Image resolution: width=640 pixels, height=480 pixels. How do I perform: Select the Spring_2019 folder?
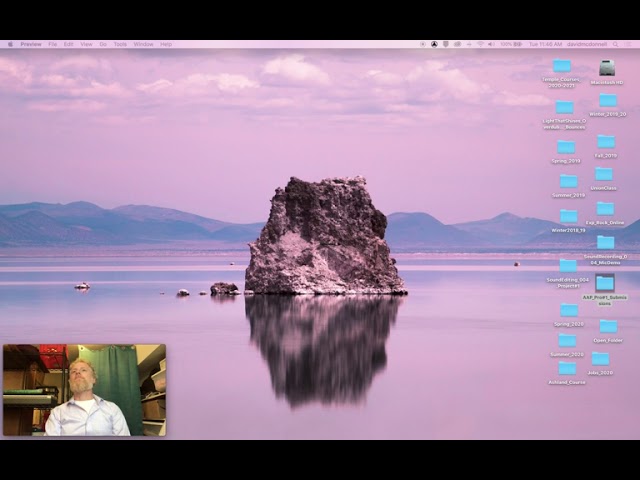point(566,147)
